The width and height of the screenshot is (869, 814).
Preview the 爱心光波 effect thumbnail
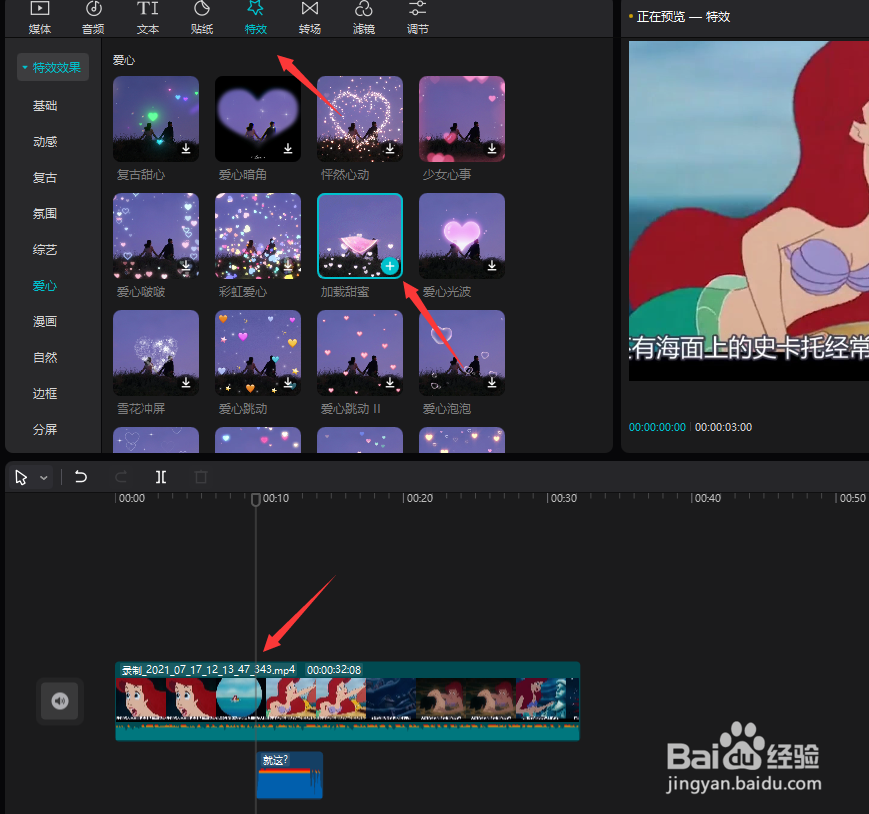point(462,236)
